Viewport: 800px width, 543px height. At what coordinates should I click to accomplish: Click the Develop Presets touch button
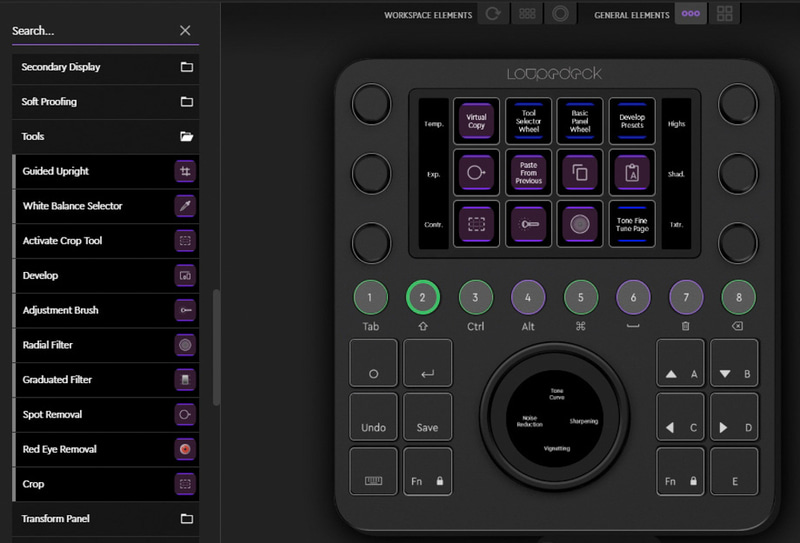point(632,121)
